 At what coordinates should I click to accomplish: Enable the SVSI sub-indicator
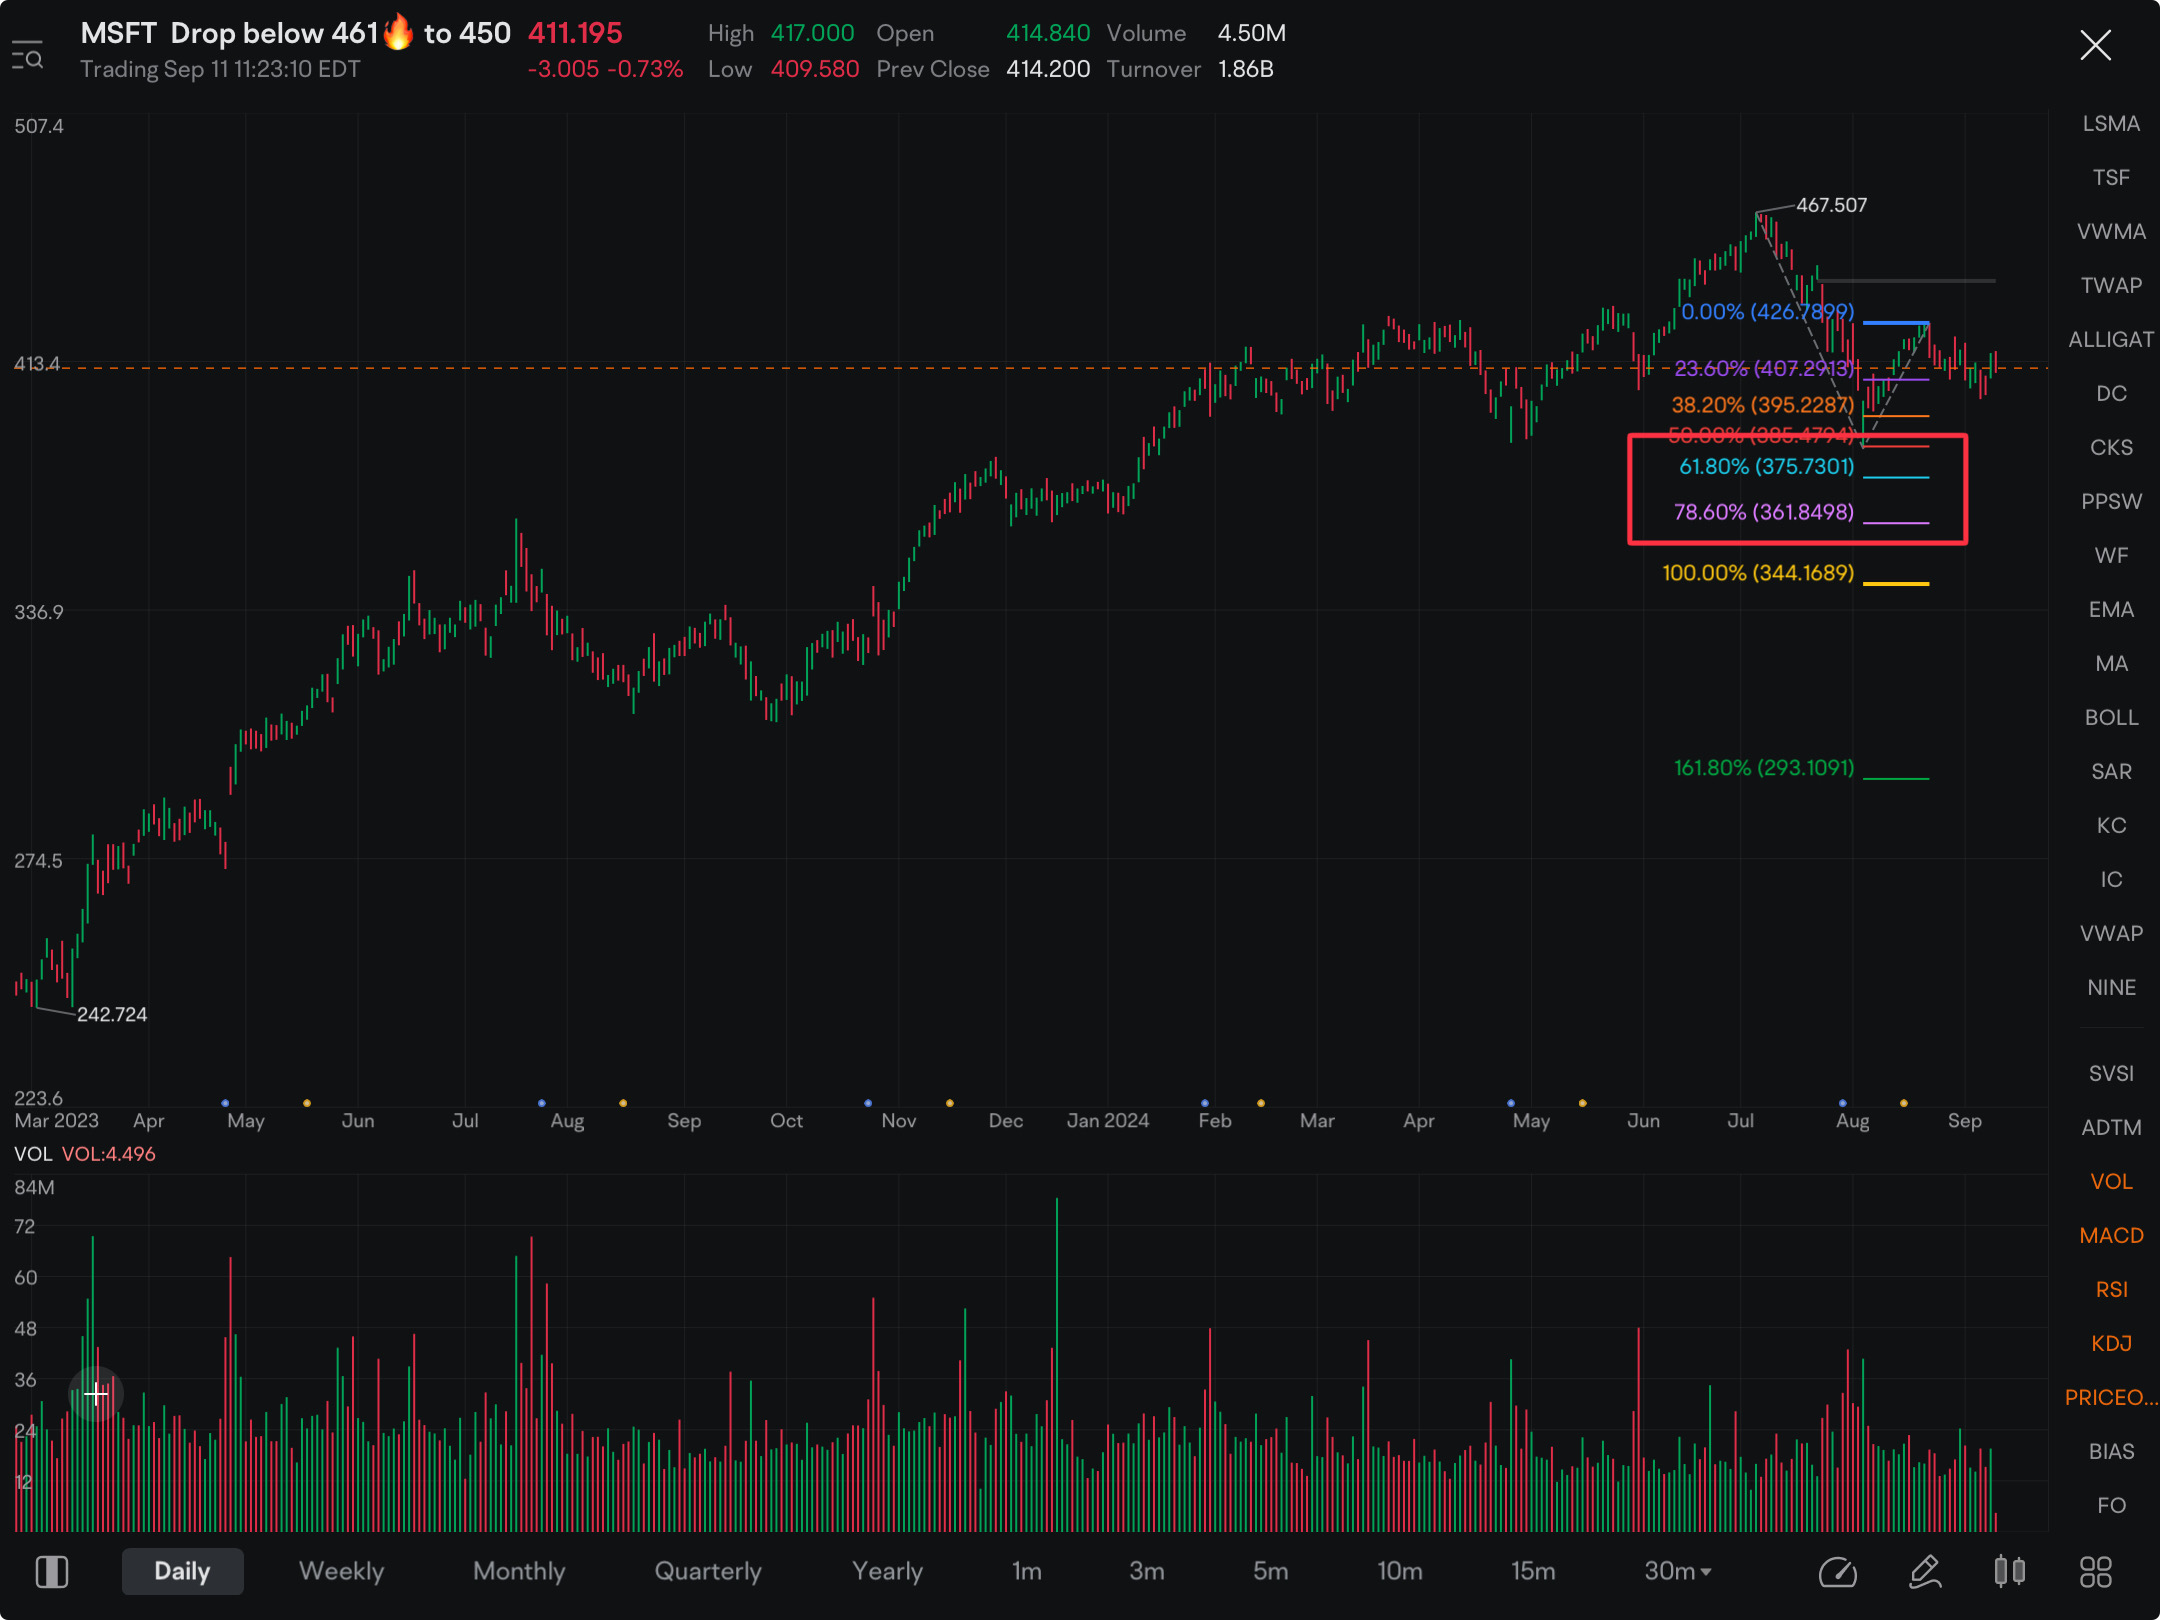tap(2111, 1073)
